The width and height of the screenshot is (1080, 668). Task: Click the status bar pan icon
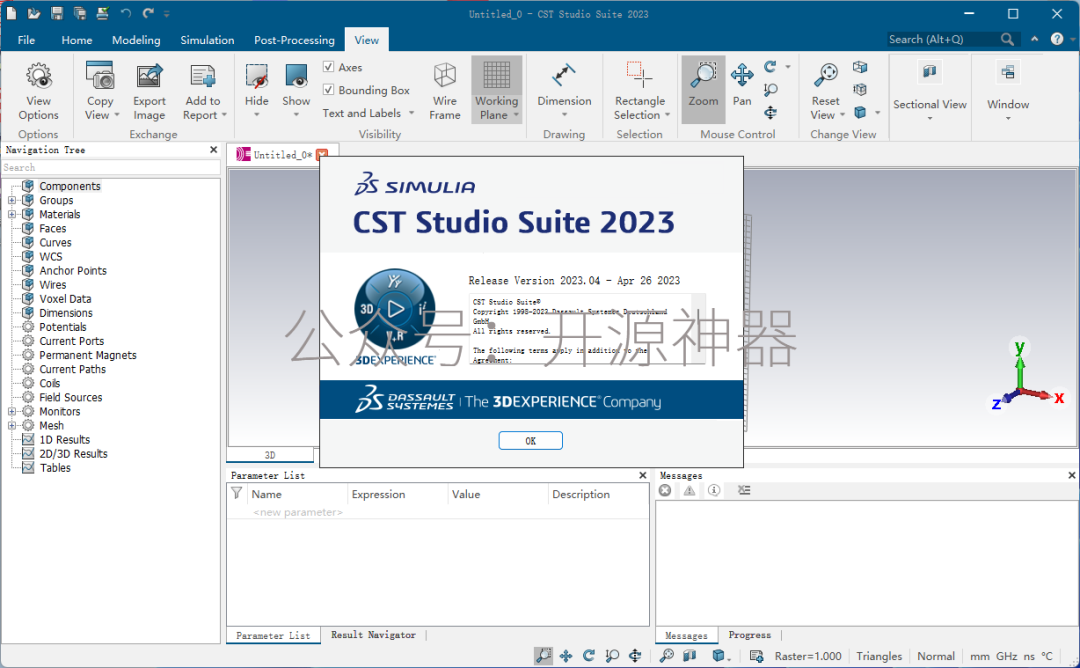coord(566,656)
